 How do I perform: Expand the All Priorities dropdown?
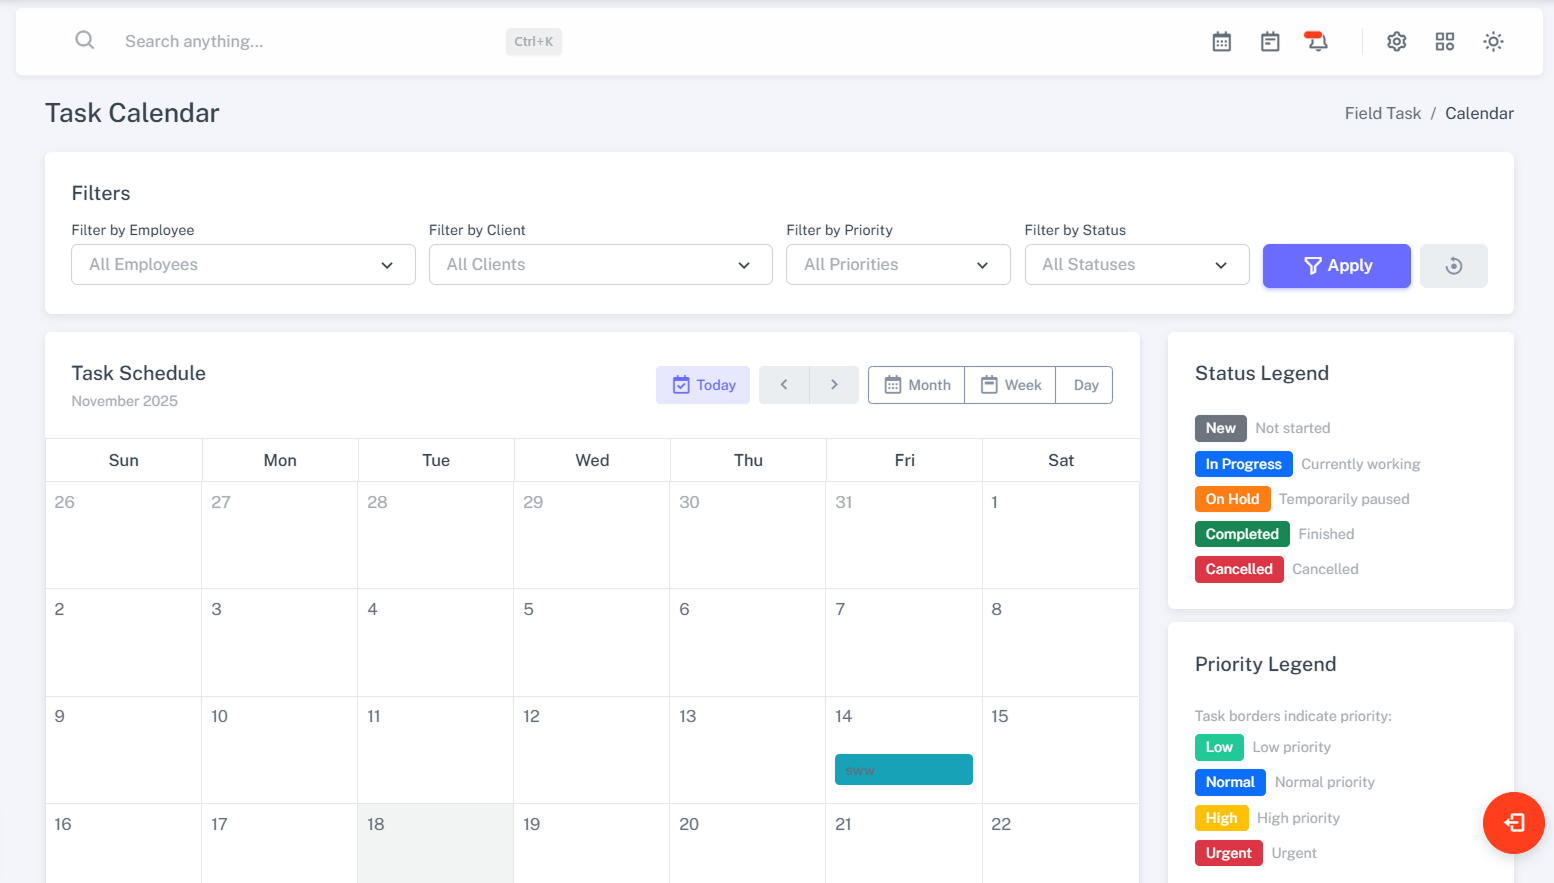(x=897, y=265)
